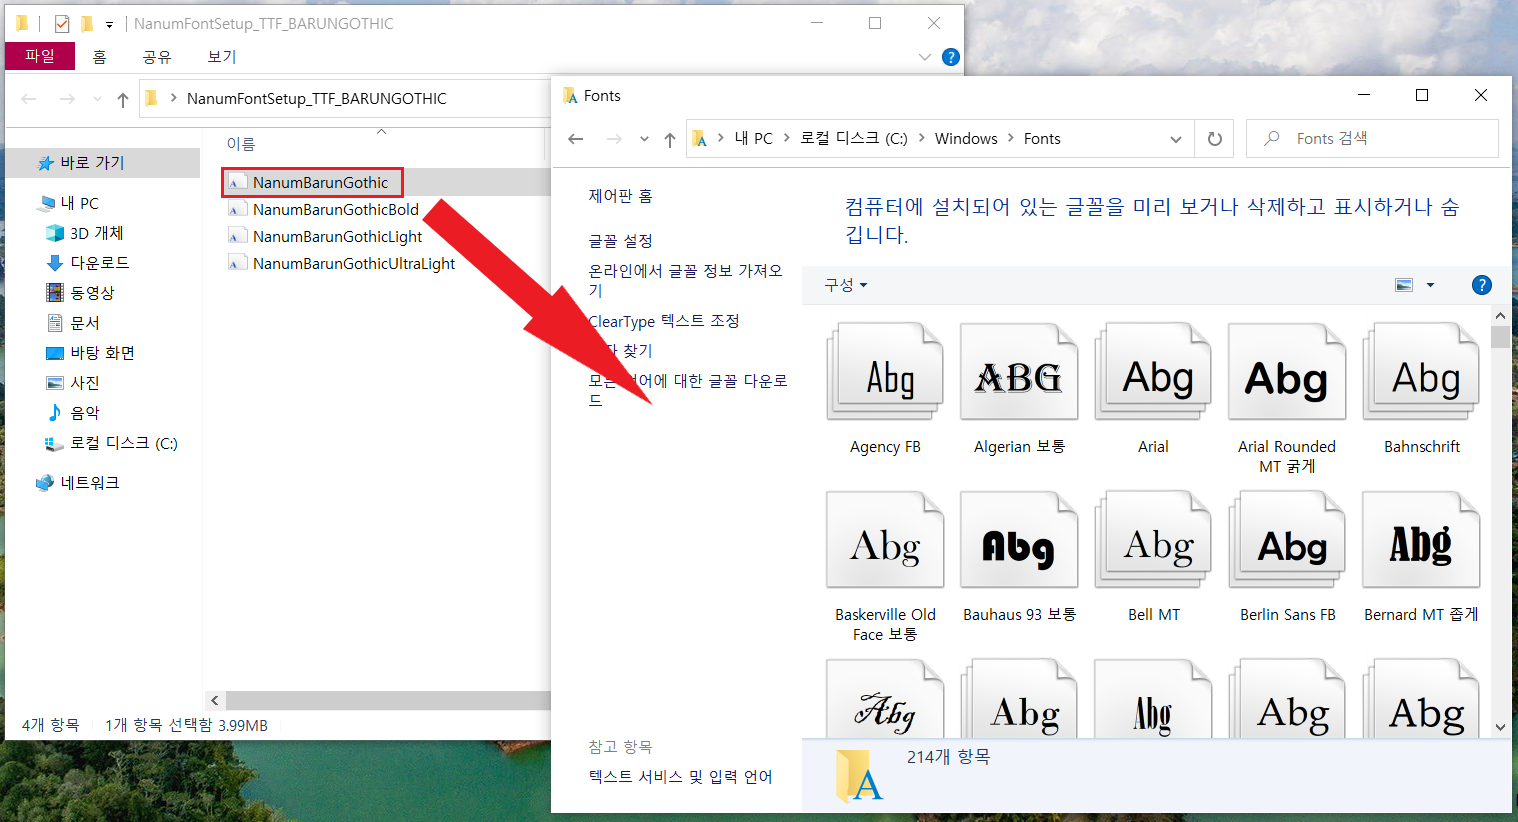Open recent locations dropdown in Fonts window
Screen dimensions: 1518x822
644,139
